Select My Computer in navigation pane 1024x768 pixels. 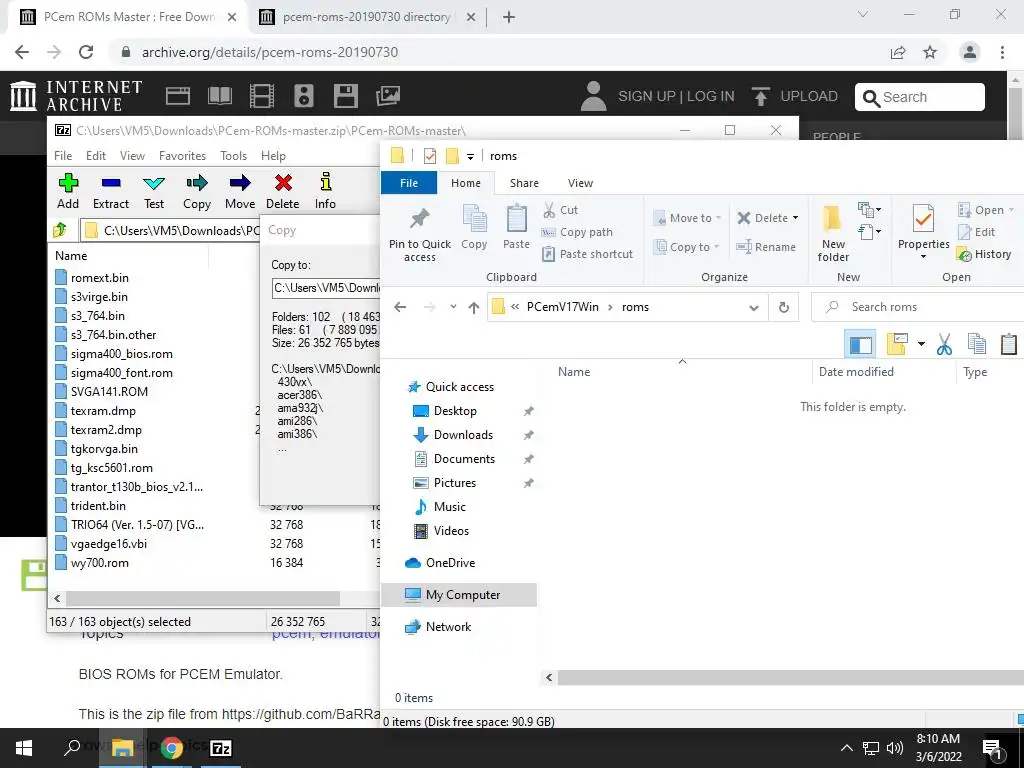462,594
